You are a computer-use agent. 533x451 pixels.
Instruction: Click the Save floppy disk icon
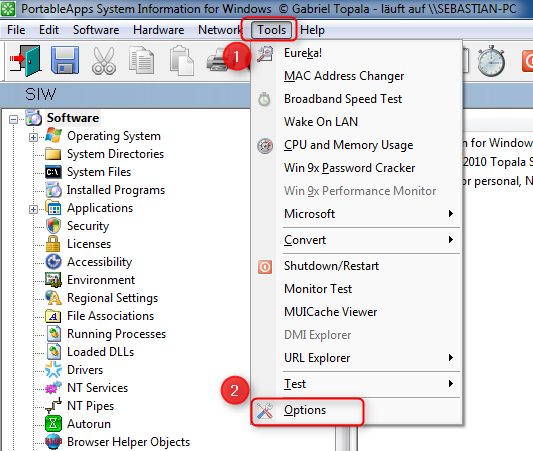65,60
